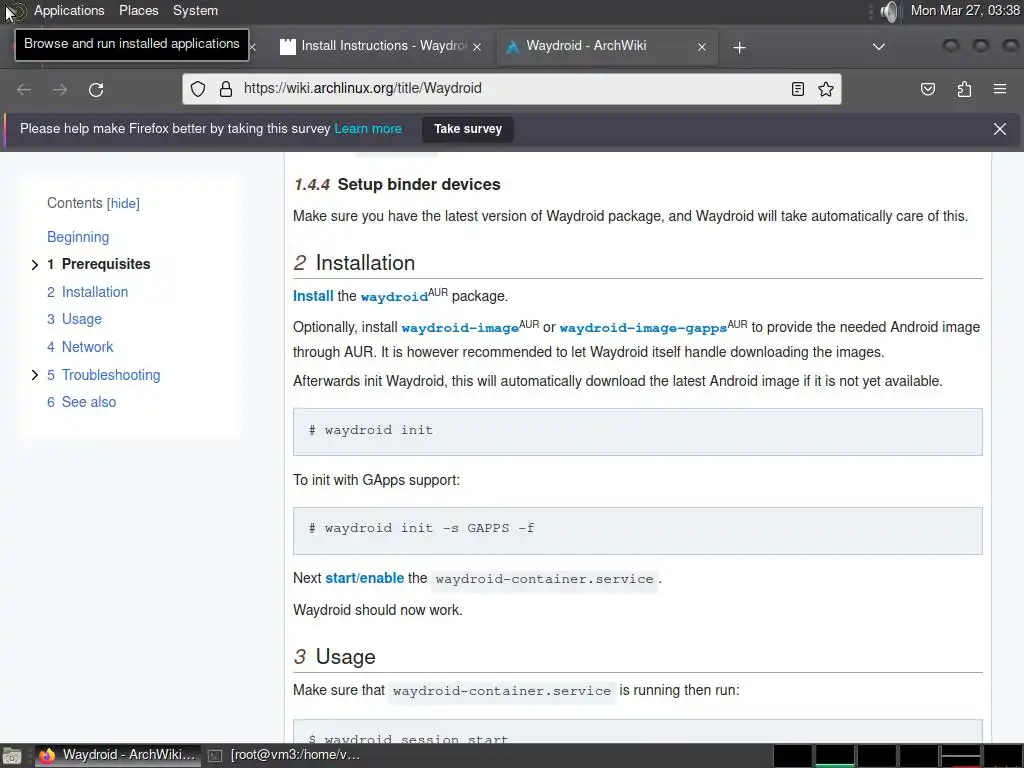Go to Prerequisites in contents
This screenshot has height=768, width=1024.
tap(106, 264)
